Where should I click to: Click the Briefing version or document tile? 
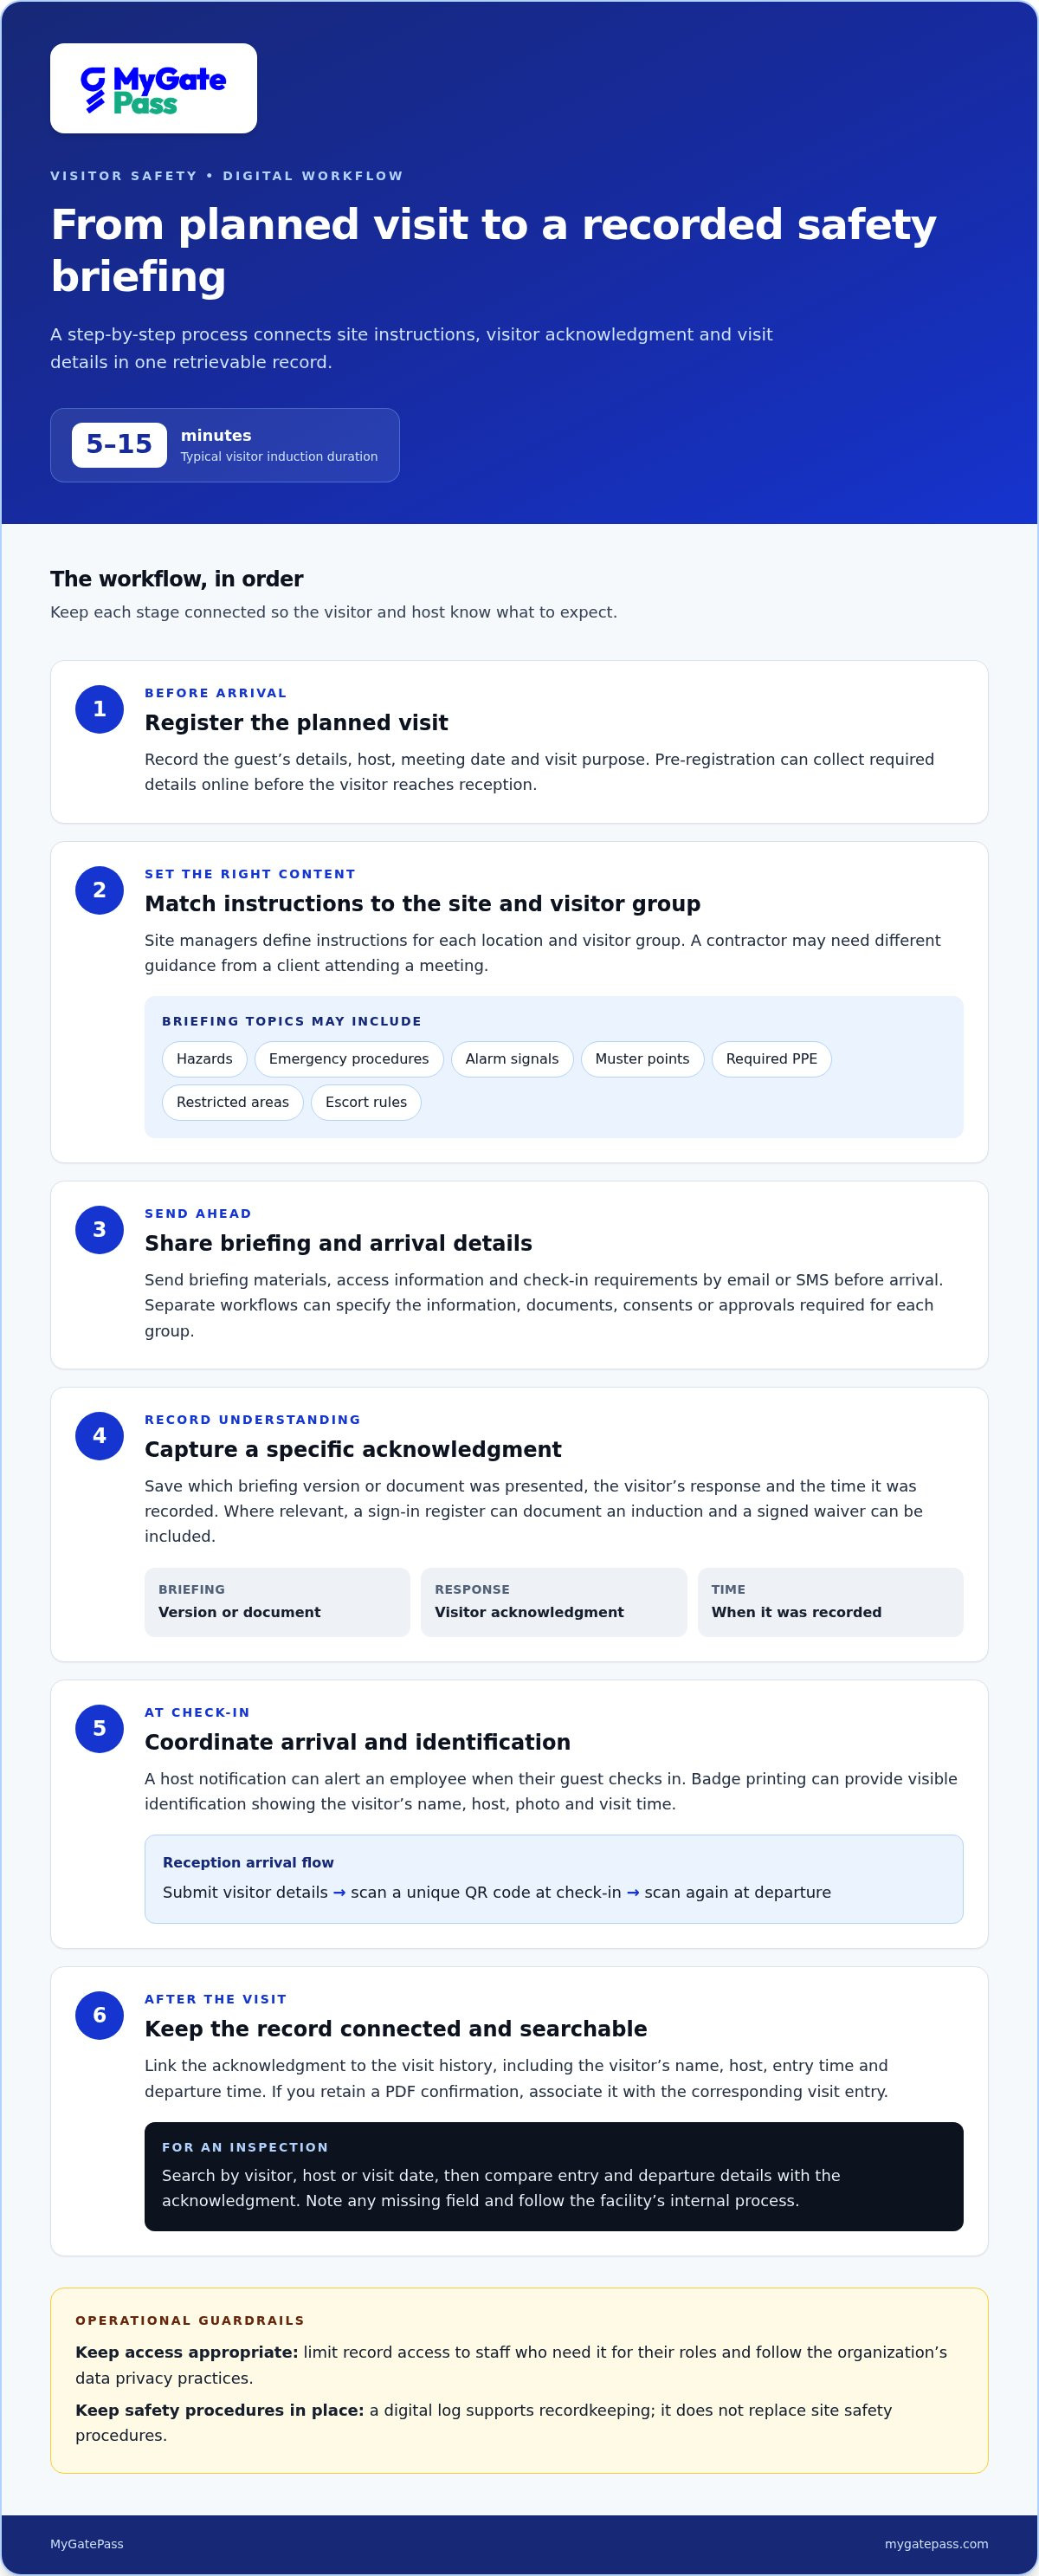(277, 1602)
